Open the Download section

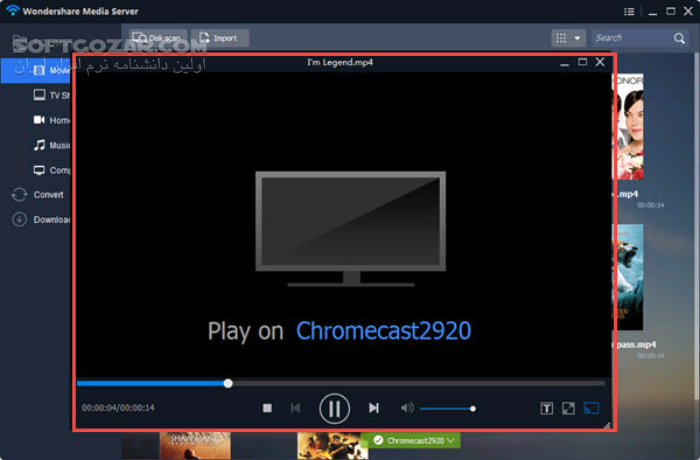click(41, 219)
